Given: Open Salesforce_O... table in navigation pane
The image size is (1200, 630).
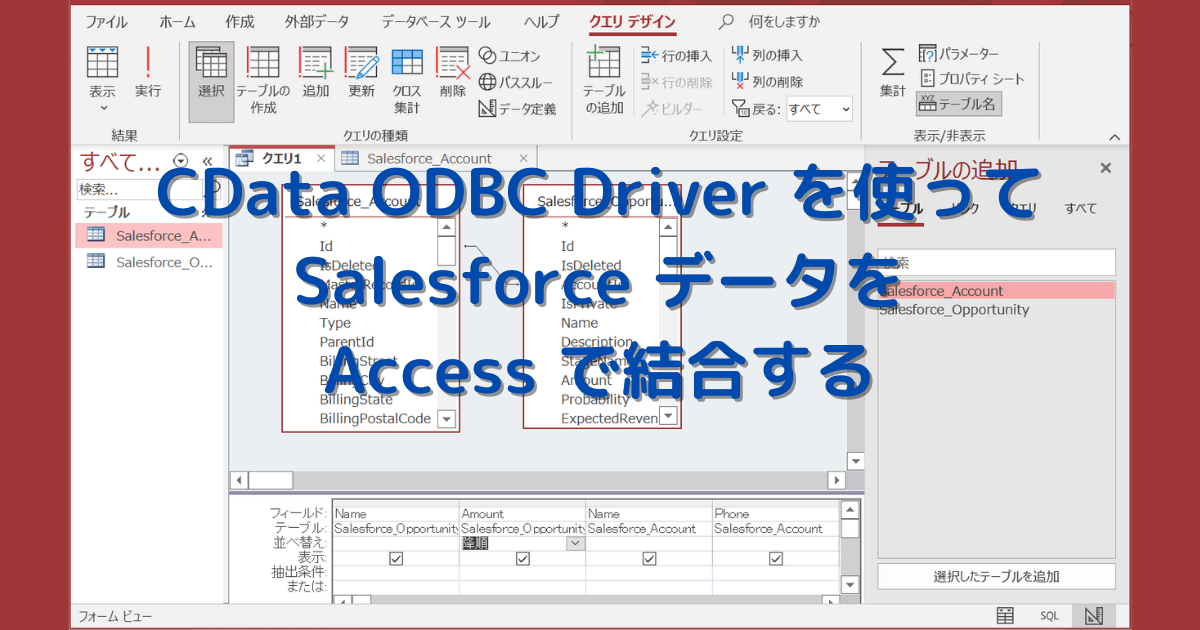Looking at the screenshot, I should pos(149,262).
